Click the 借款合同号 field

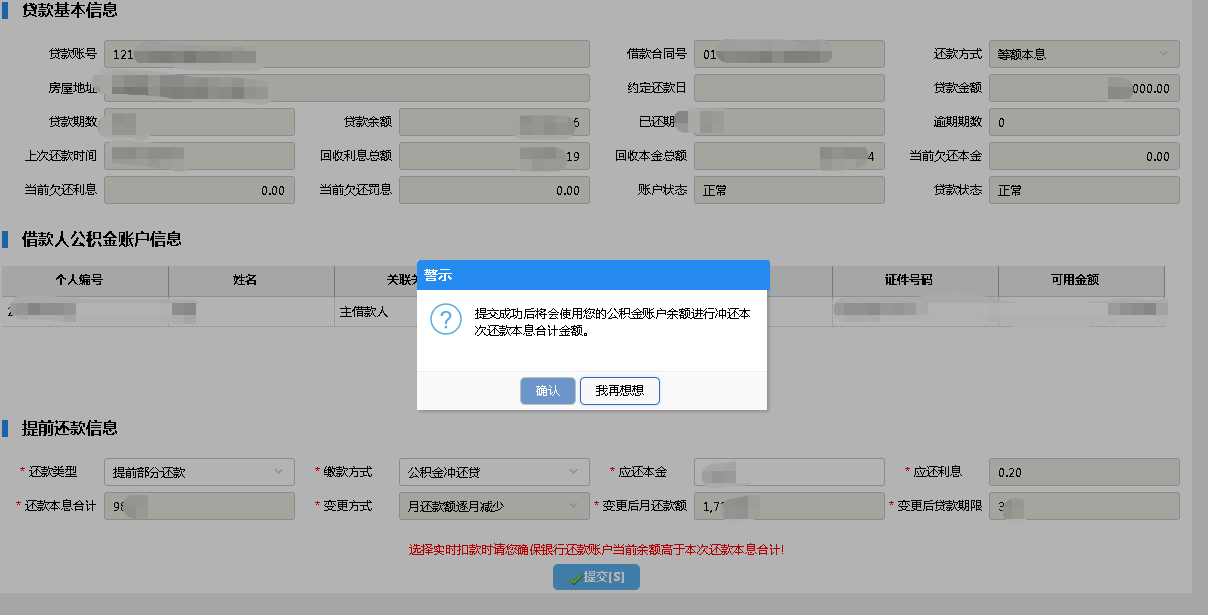789,54
